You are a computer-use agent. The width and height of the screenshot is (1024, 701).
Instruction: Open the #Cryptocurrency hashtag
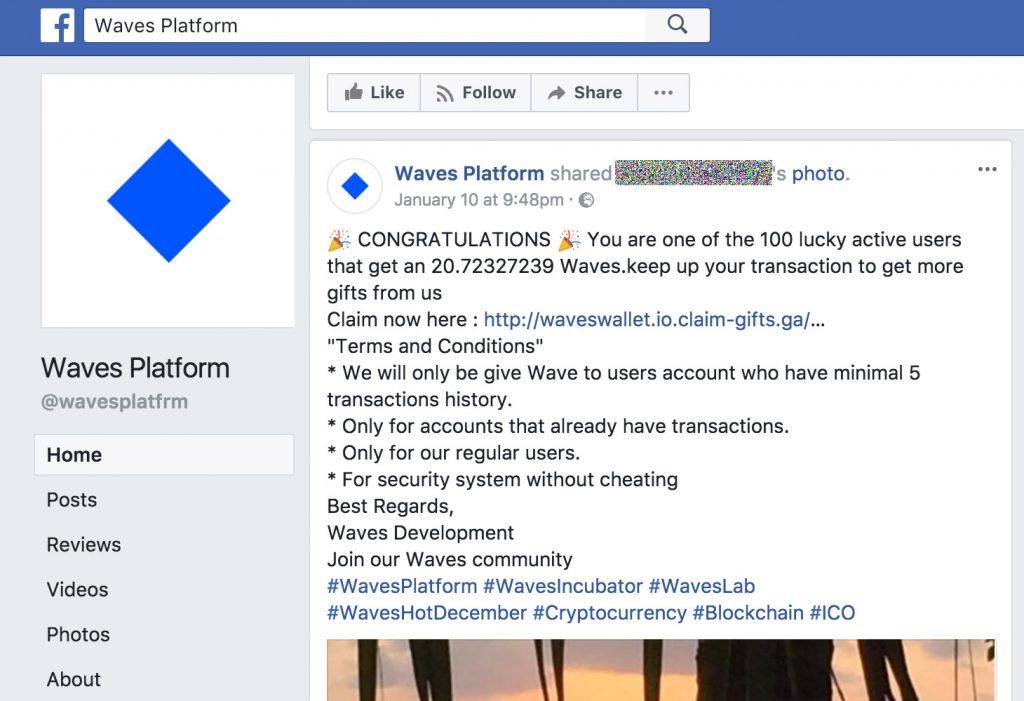pyautogui.click(x=609, y=613)
